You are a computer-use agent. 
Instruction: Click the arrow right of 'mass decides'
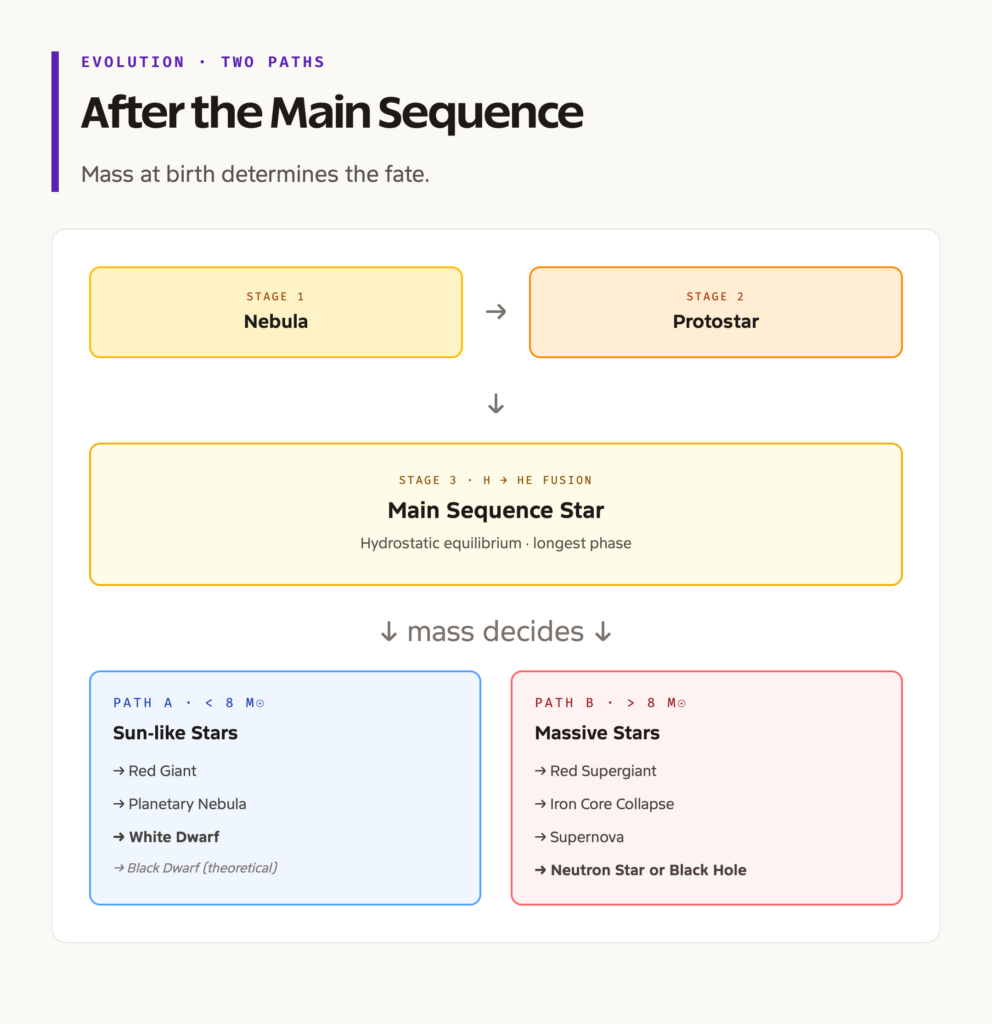pos(603,632)
